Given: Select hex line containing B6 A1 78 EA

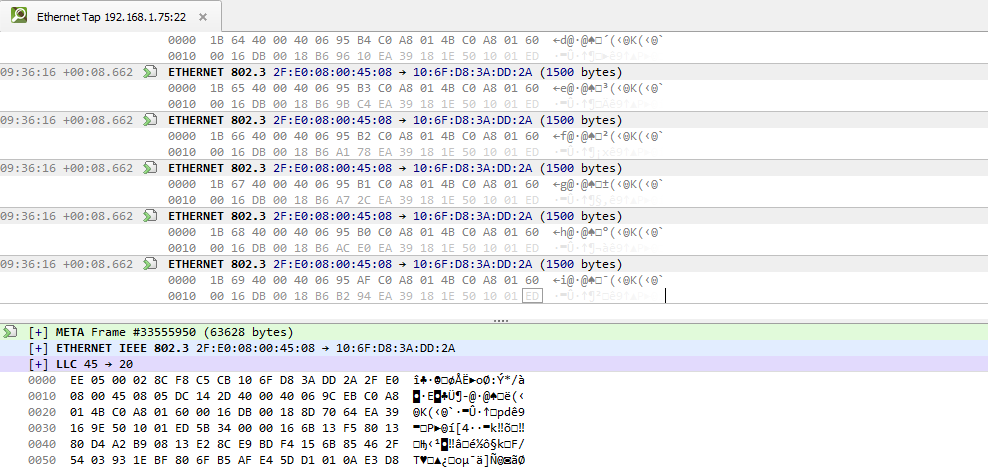Looking at the screenshot, I should [x=416, y=152].
